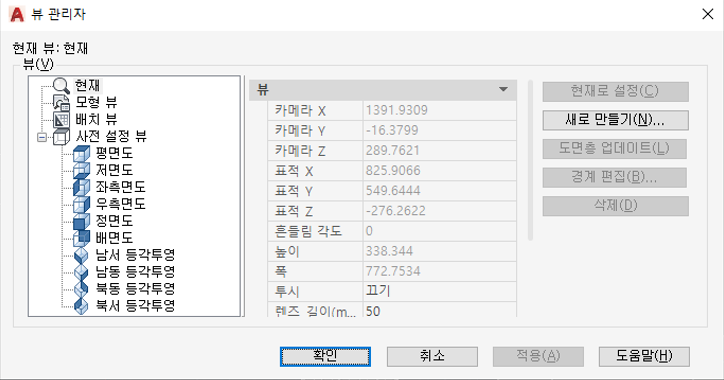This screenshot has height=380, width=724.
Task: Select 남동 등각투영 preset view
Action: (135, 271)
